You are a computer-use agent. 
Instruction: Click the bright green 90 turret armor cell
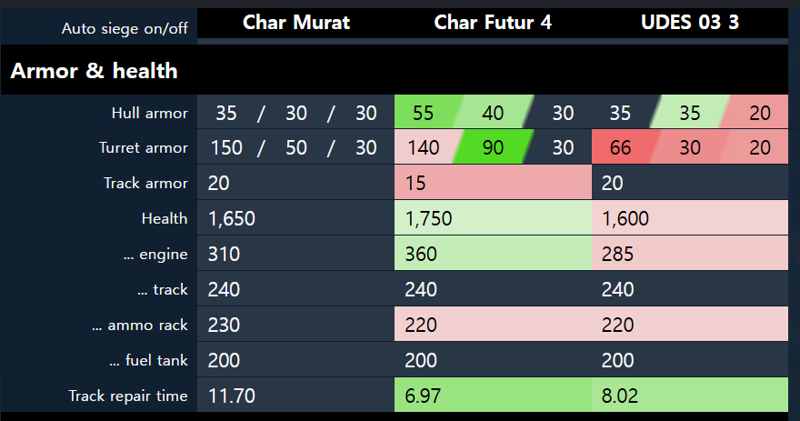[x=493, y=148]
